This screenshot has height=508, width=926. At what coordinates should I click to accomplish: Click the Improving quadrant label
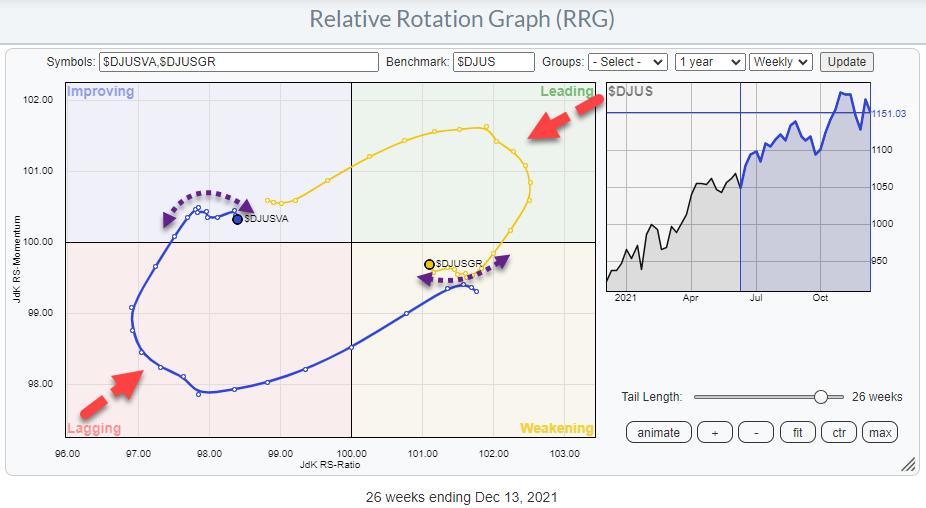click(x=100, y=92)
